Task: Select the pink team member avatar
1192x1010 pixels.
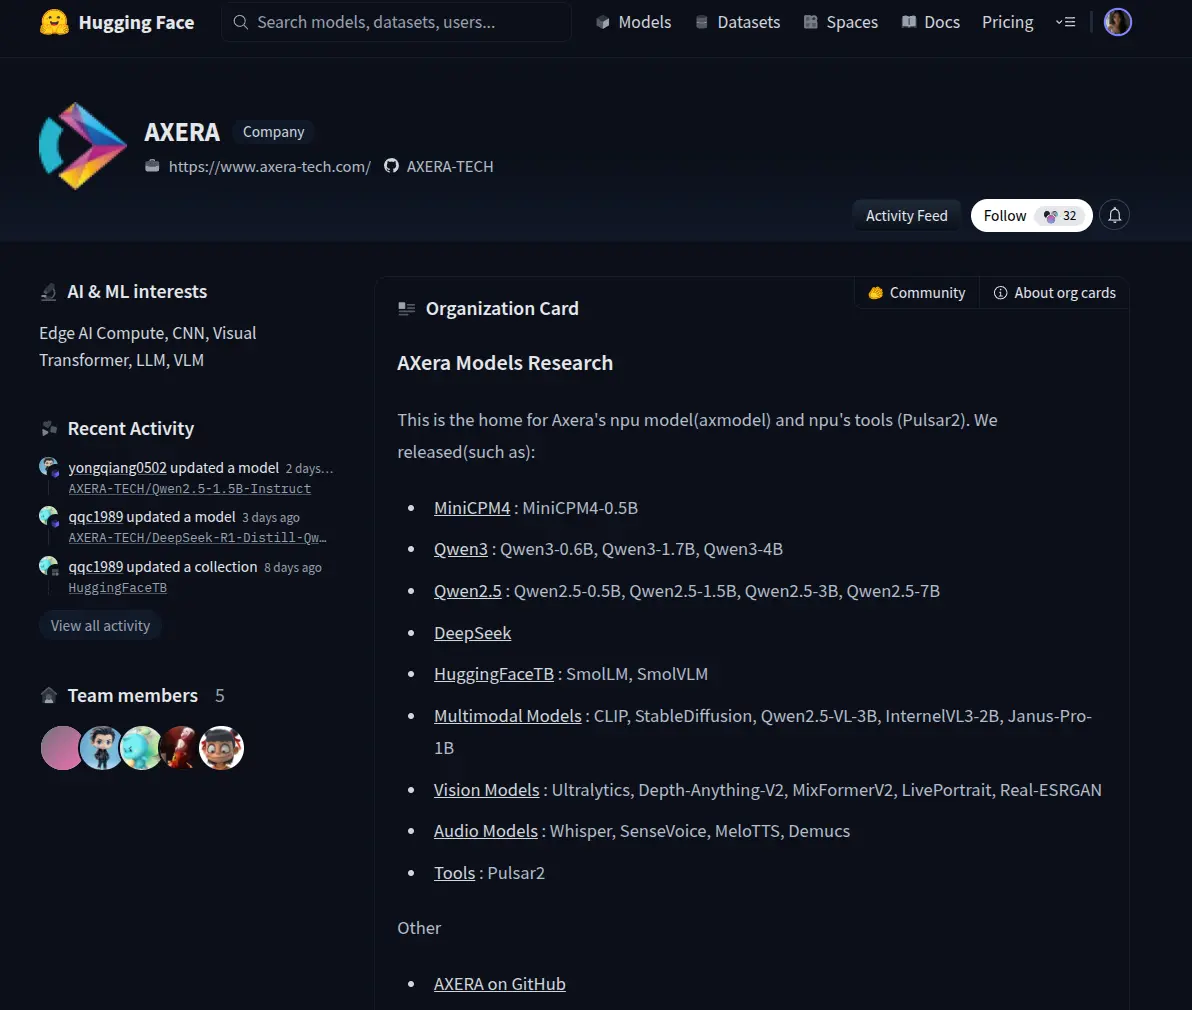Action: pos(61,748)
